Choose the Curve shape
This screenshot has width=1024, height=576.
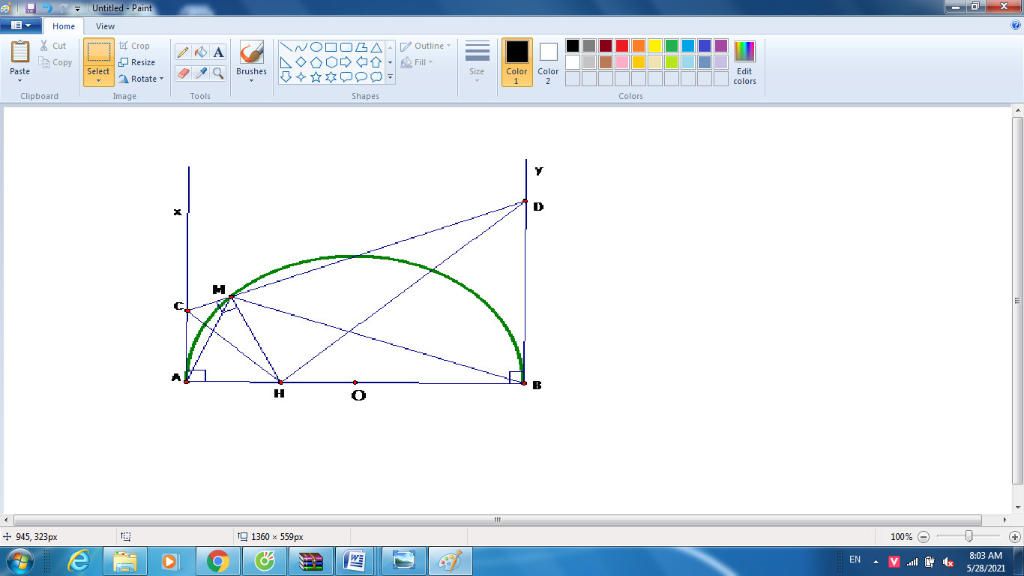(300, 47)
